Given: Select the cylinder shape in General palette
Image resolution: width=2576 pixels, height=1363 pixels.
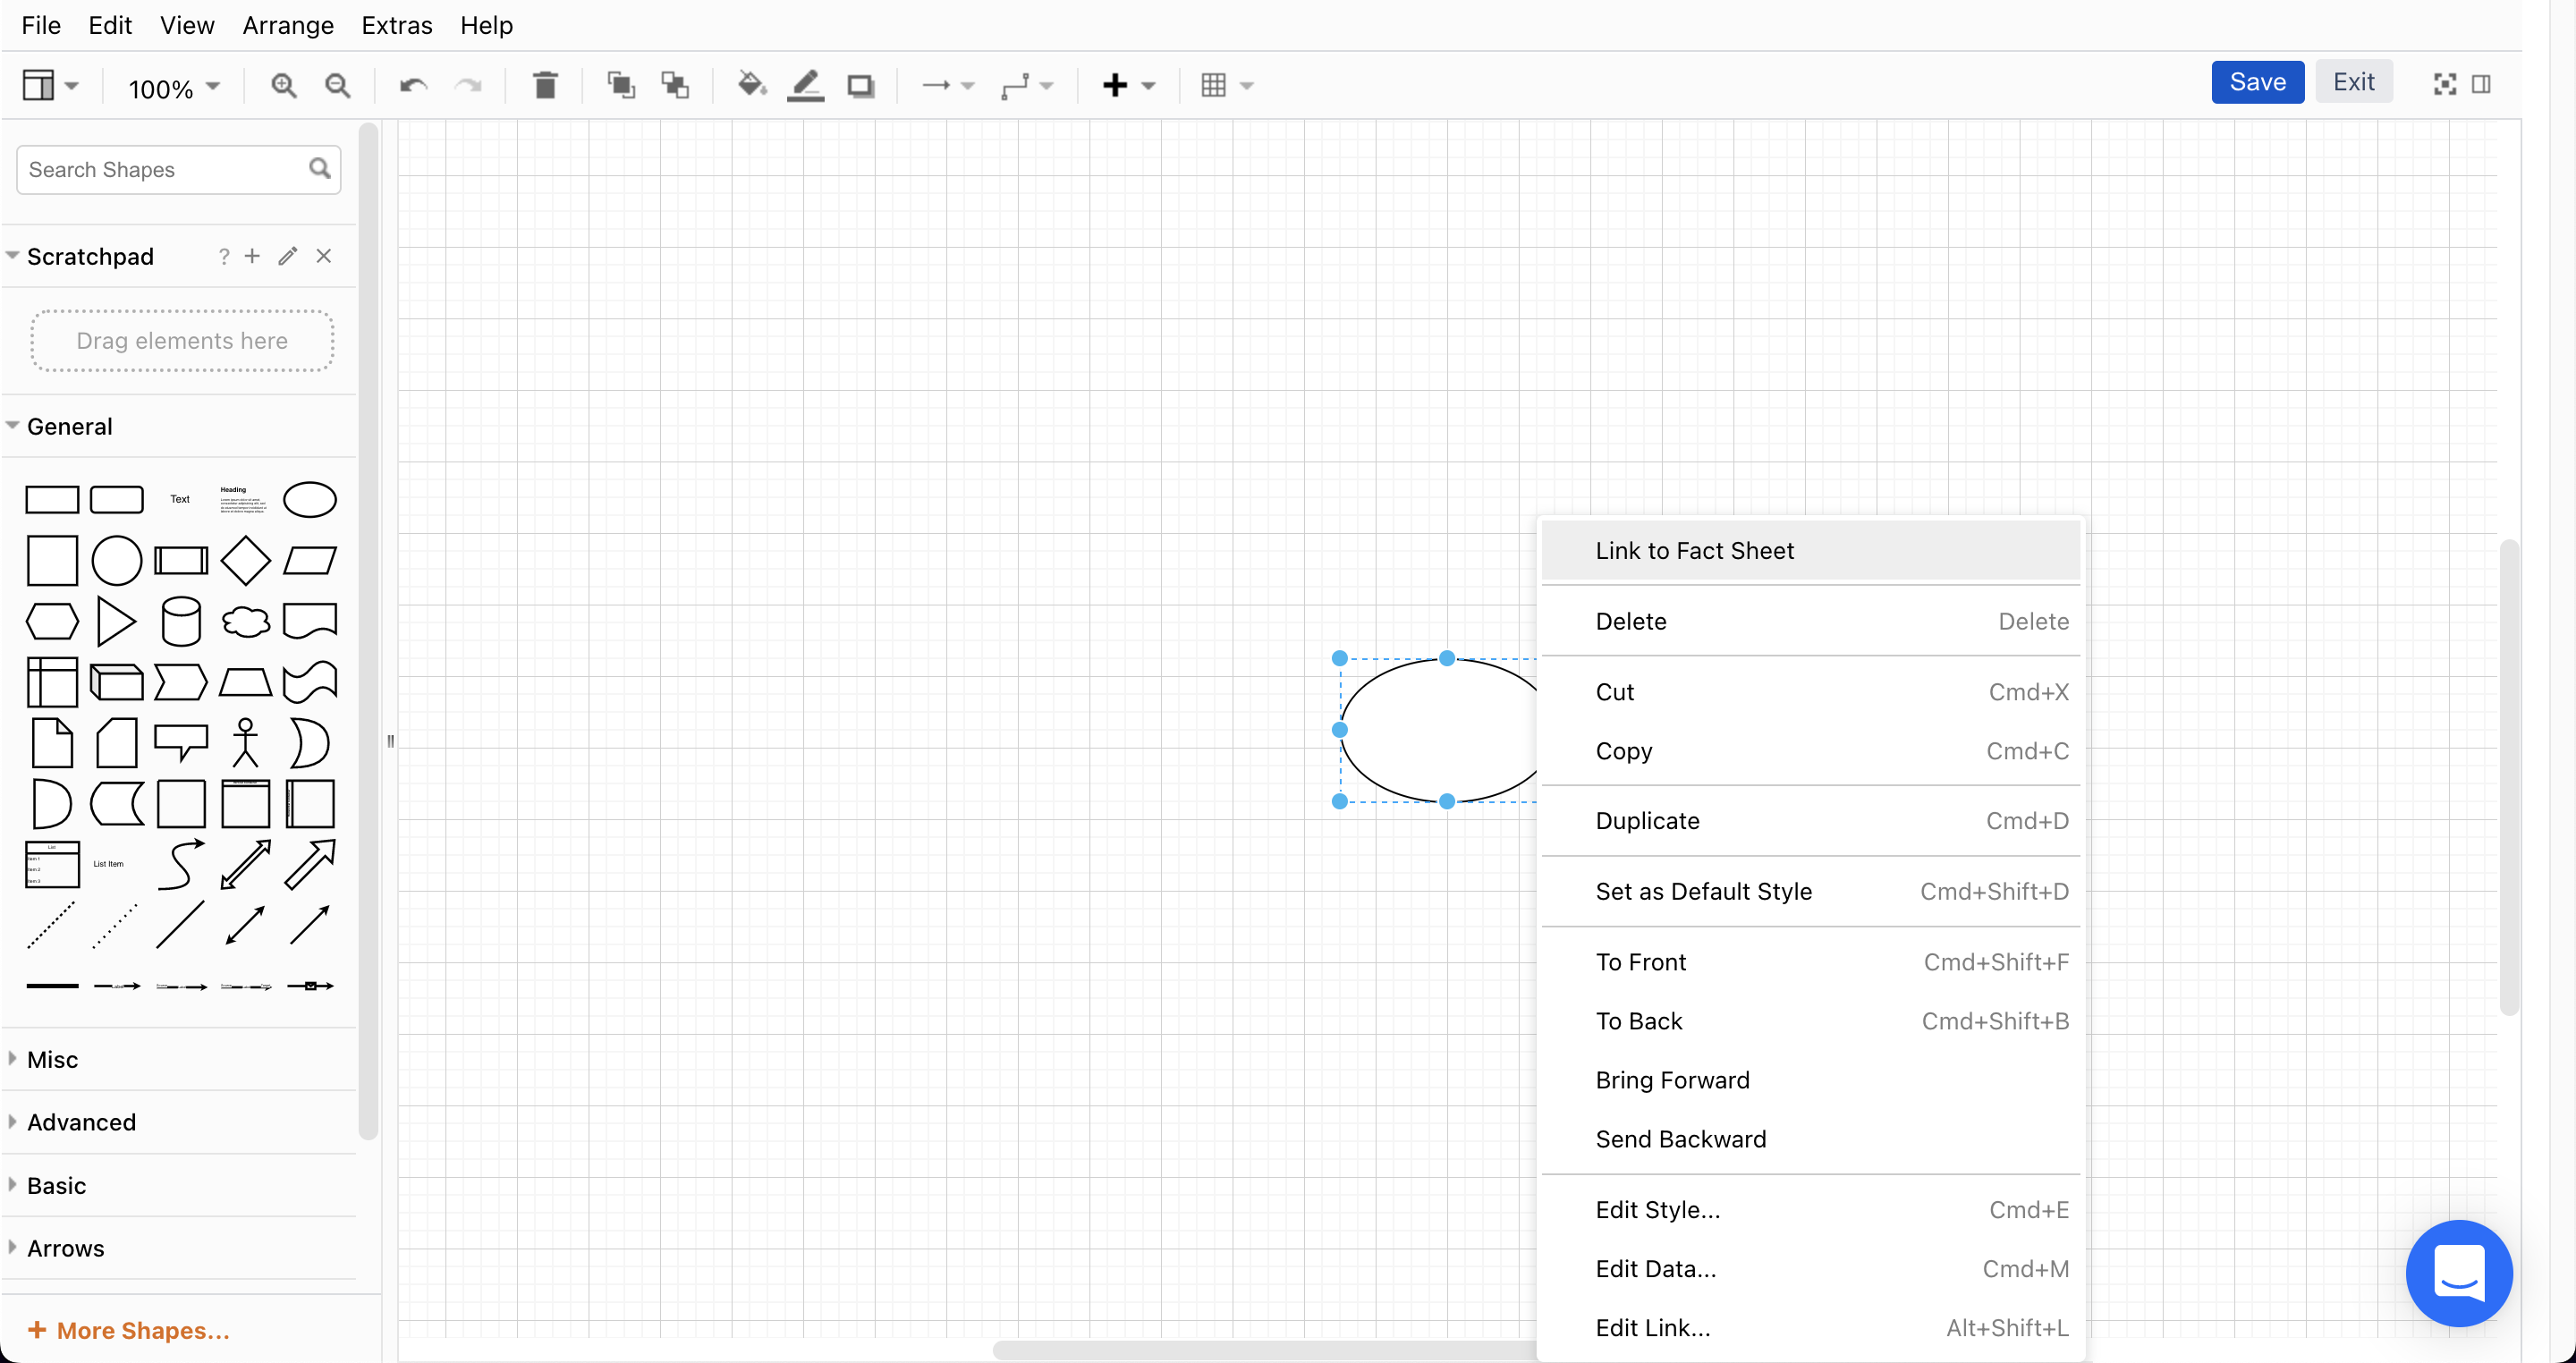Looking at the screenshot, I should (x=181, y=622).
